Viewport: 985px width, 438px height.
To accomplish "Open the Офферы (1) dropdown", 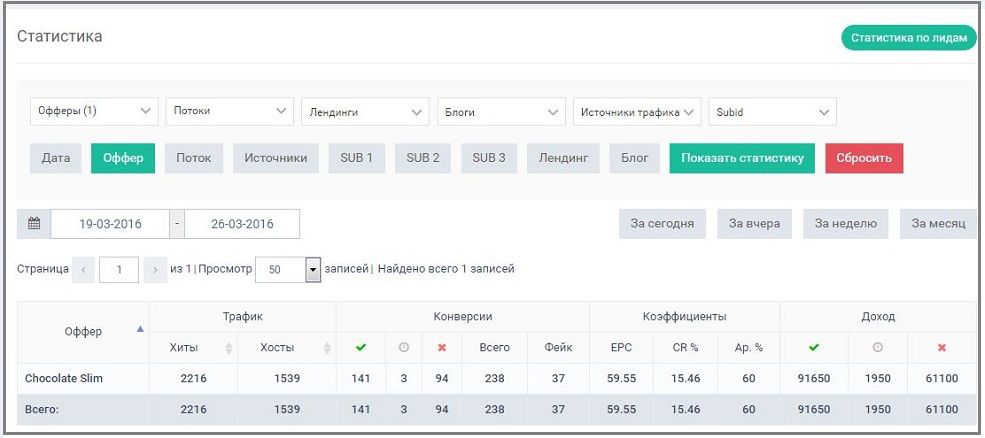I will tap(94, 112).
